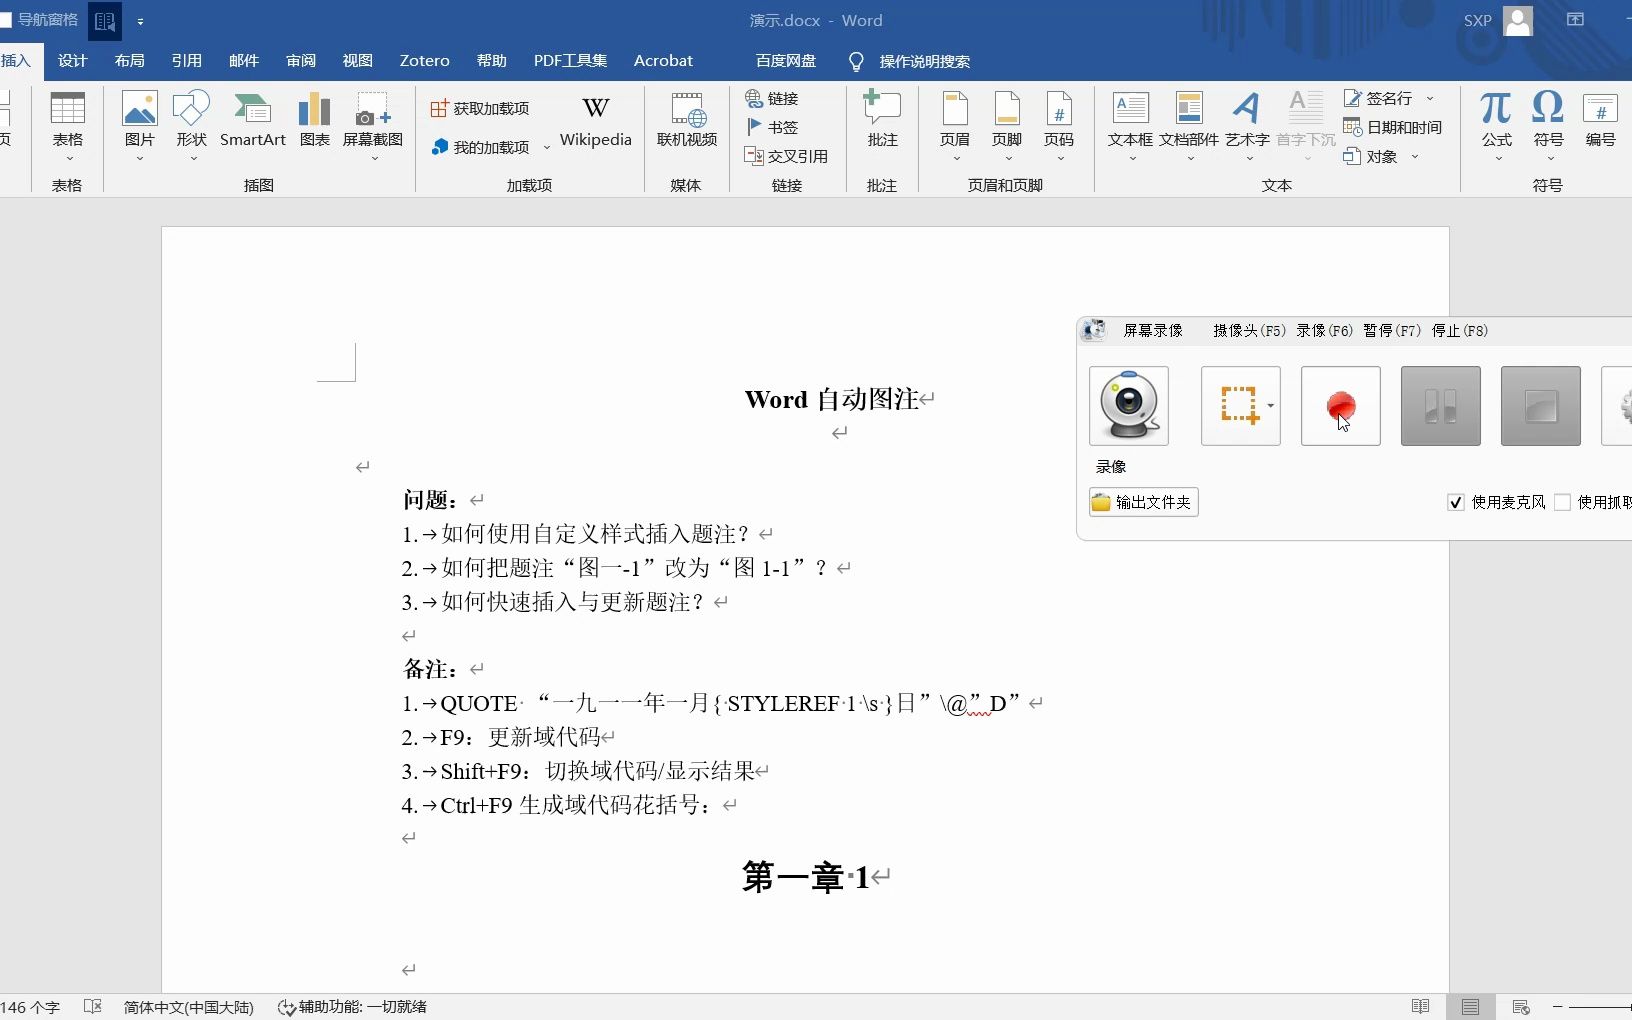Switch to print layout view in the status bar
1632x1020 pixels.
pos(1470,1007)
